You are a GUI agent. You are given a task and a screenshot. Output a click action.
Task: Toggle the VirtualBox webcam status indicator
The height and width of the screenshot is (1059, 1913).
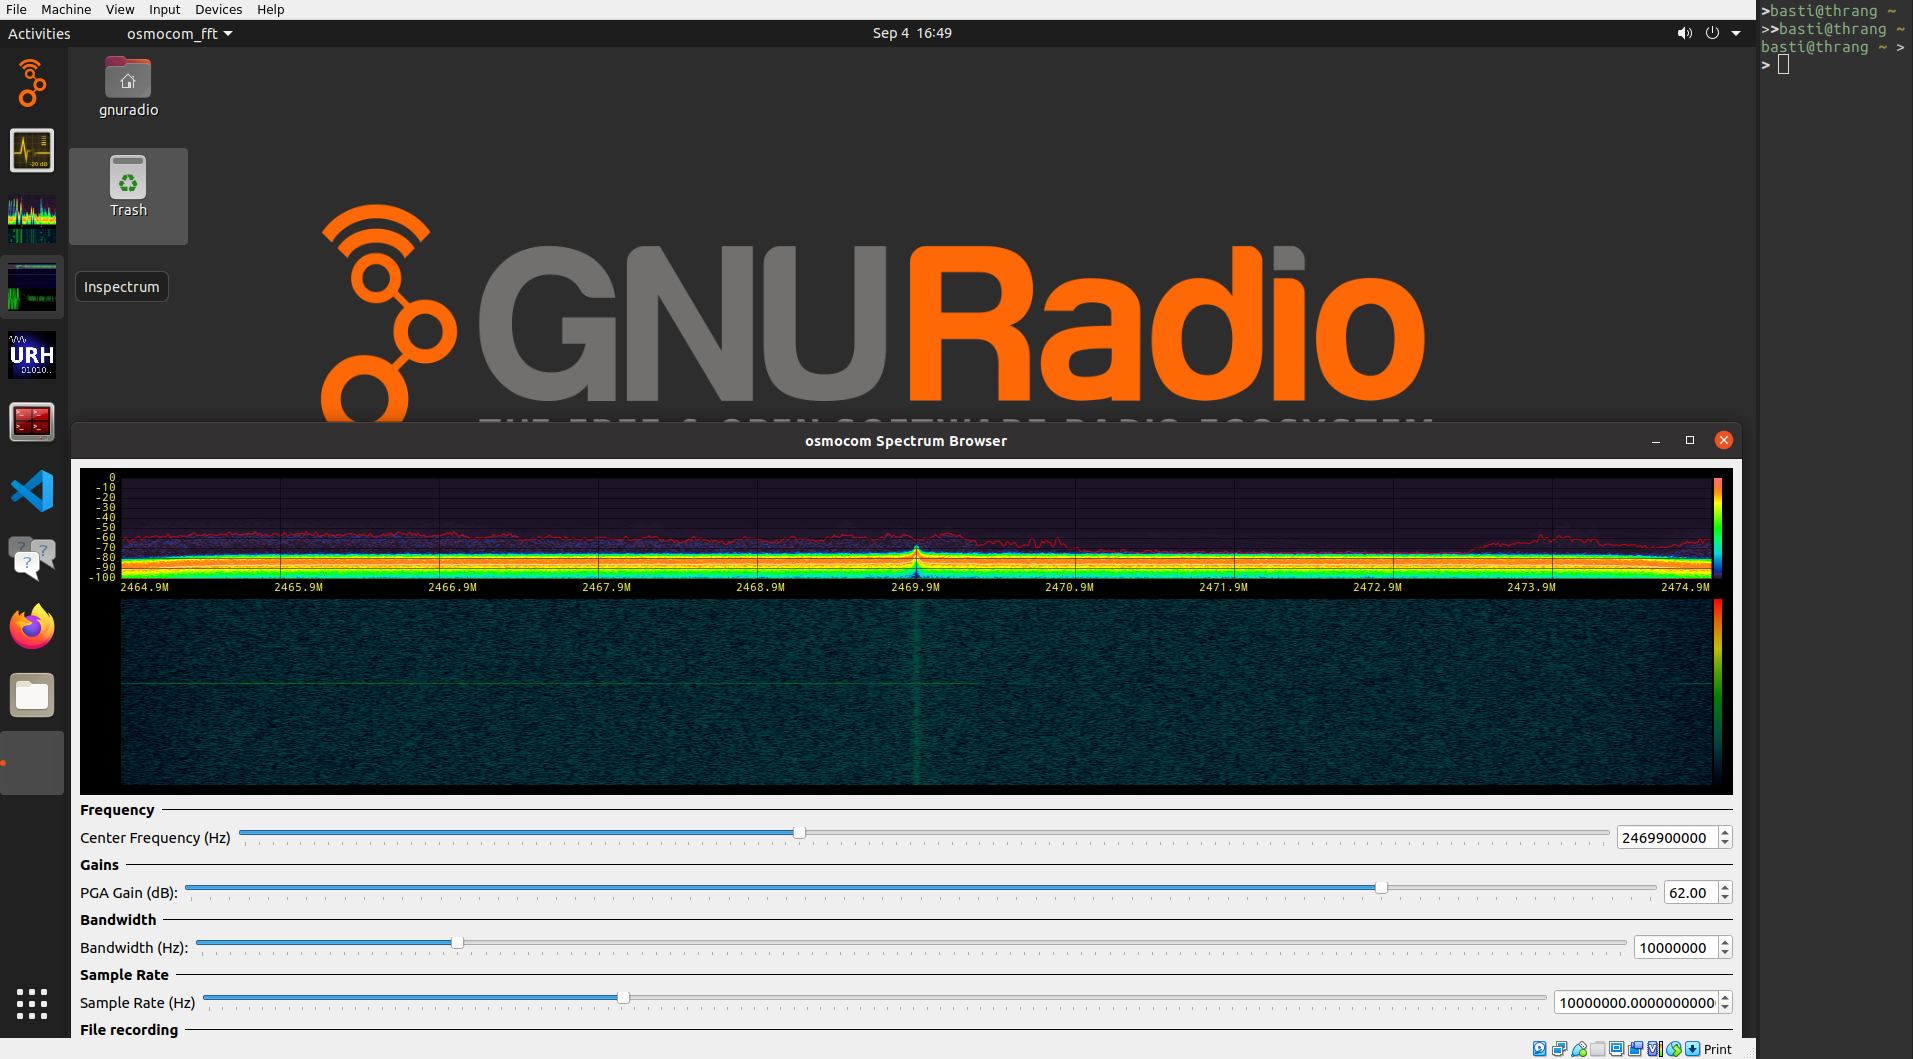point(1636,1049)
